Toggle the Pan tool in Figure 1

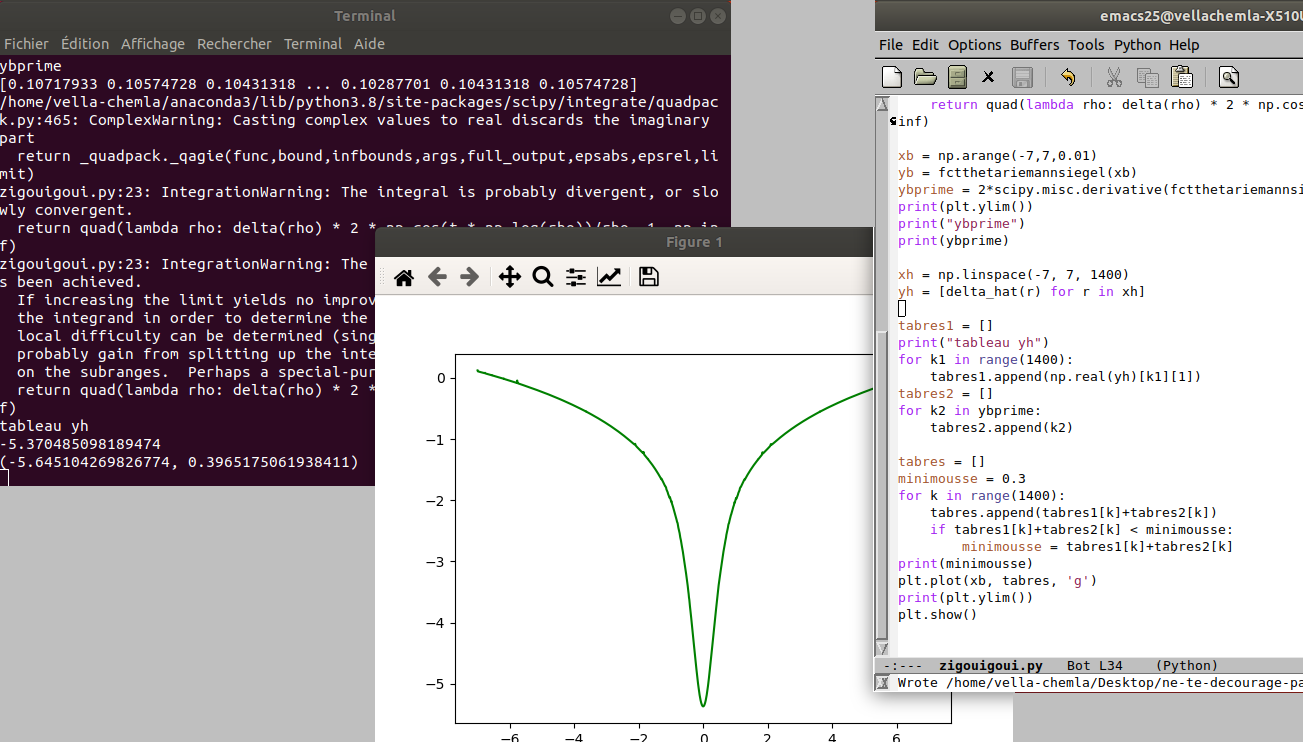pos(510,278)
